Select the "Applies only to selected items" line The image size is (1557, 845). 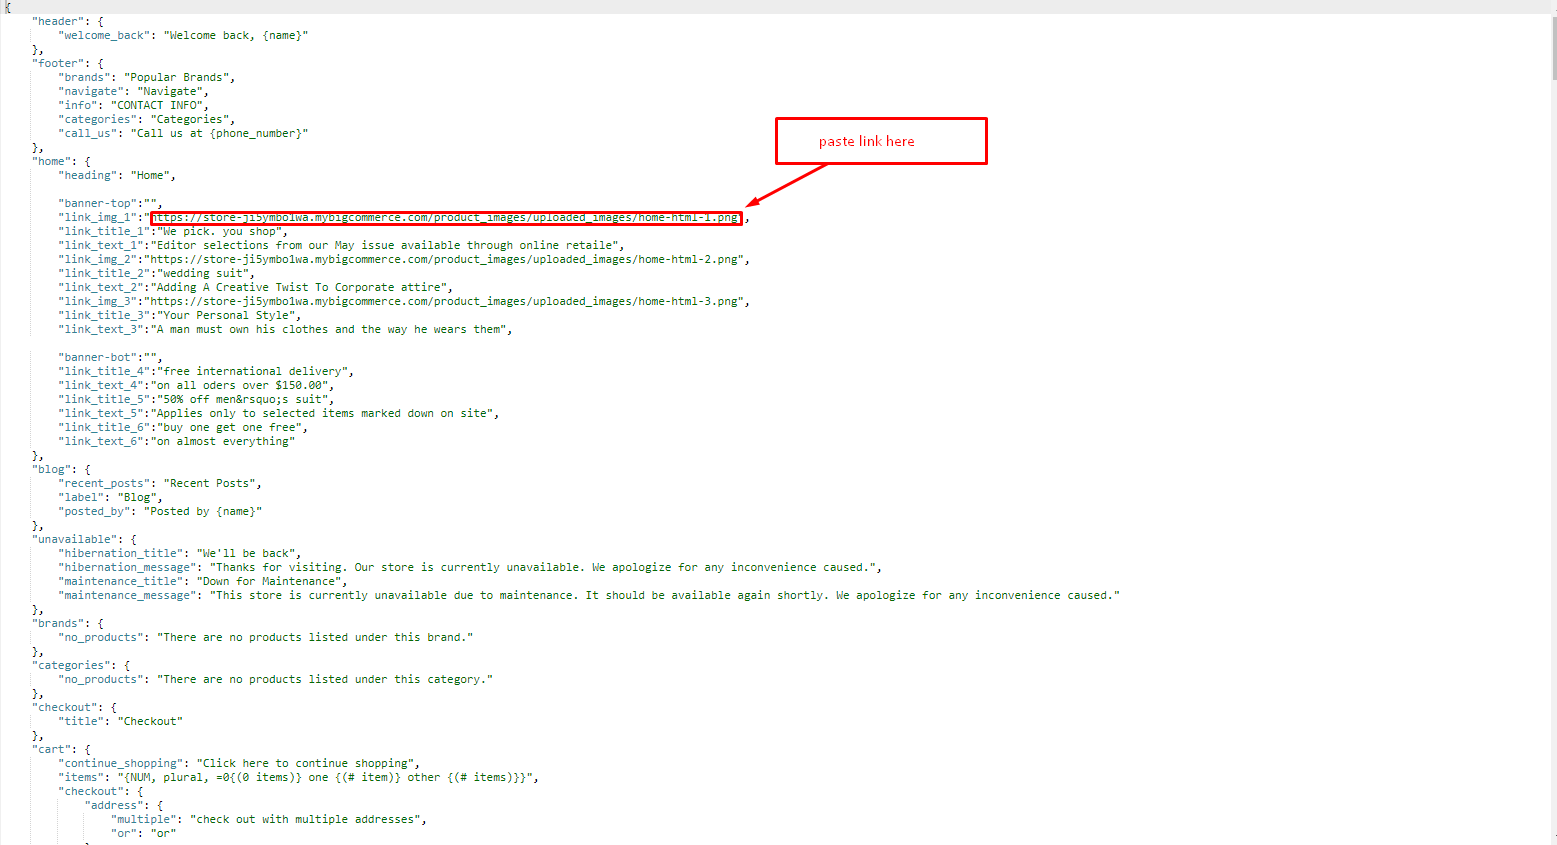click(x=279, y=413)
